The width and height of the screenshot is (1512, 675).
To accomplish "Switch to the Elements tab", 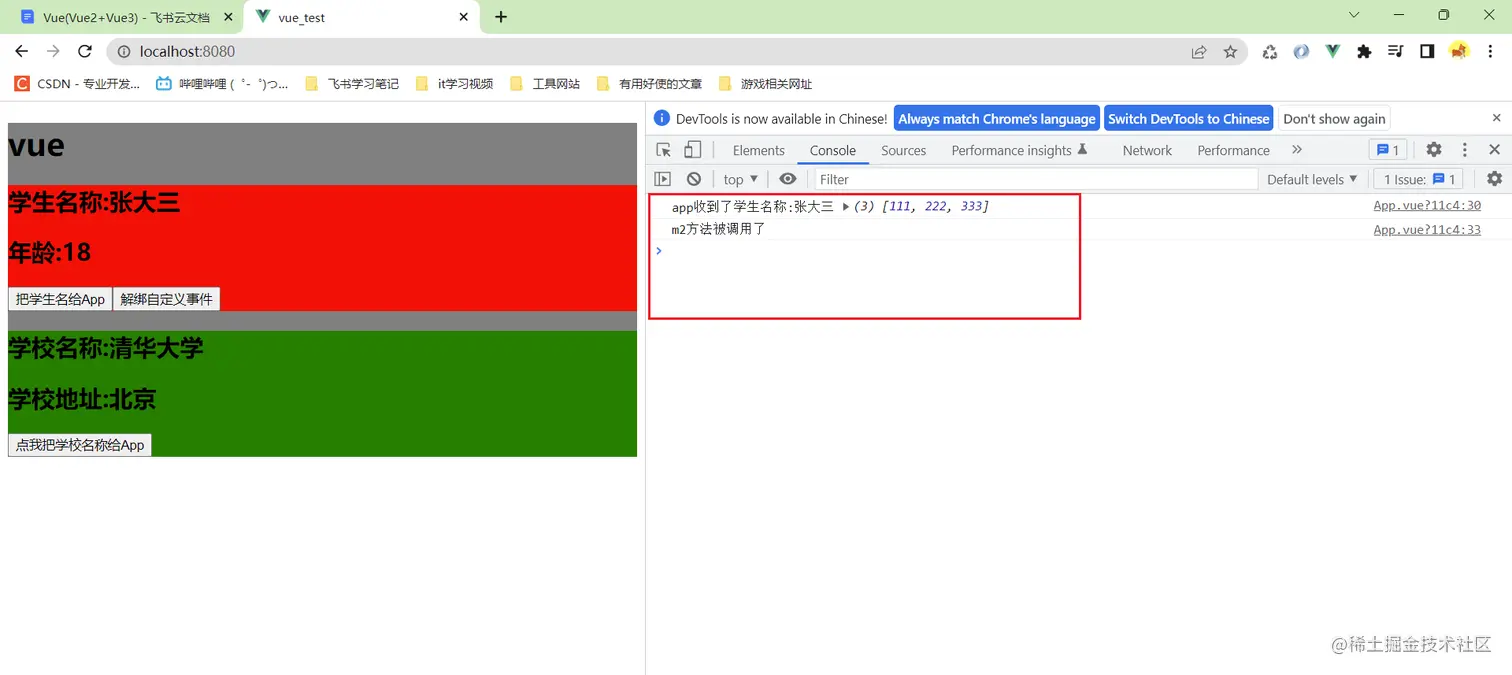I will tap(759, 150).
